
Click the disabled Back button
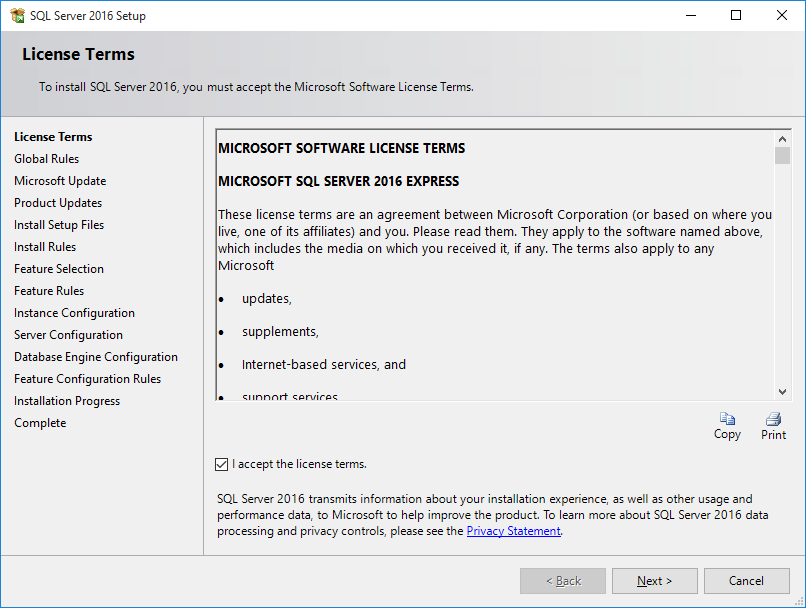coord(562,580)
